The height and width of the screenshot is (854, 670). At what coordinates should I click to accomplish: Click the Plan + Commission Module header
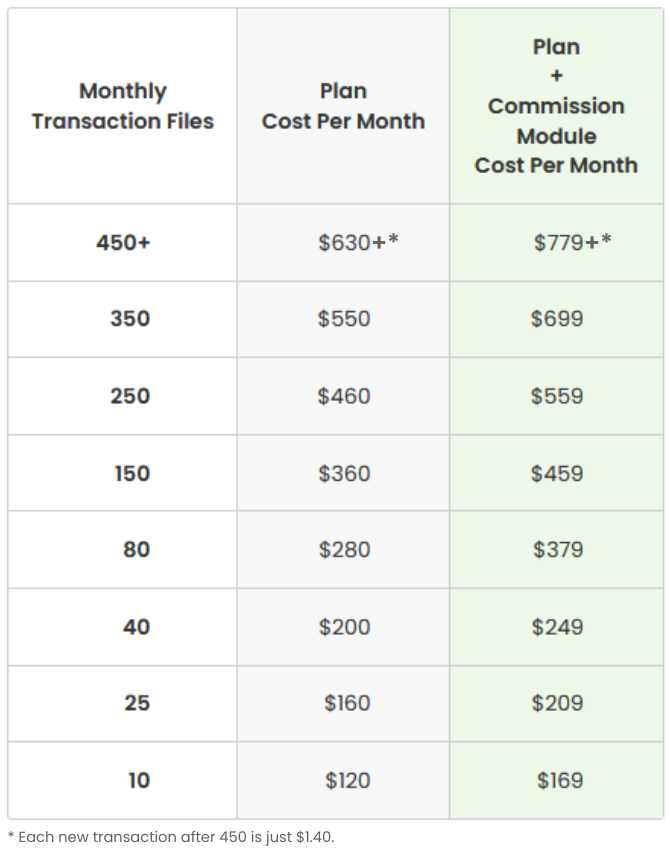[556, 106]
